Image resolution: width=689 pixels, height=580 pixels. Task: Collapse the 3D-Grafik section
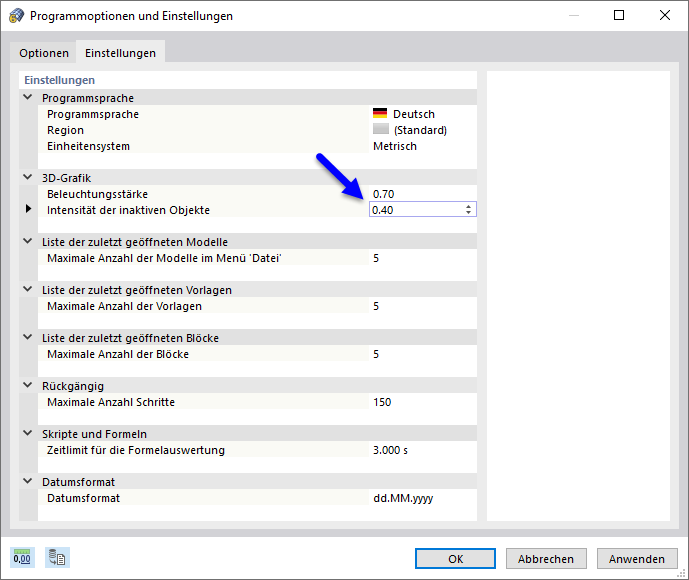click(x=28, y=177)
